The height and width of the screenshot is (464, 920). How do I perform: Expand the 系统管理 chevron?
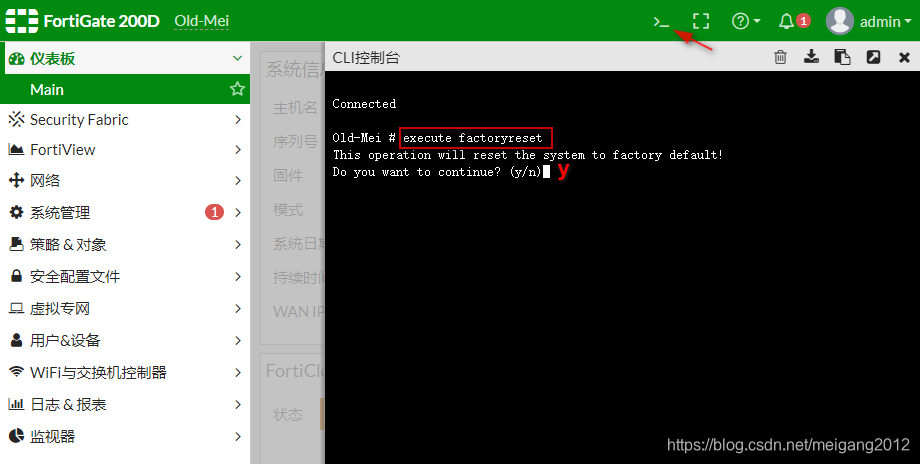point(238,212)
